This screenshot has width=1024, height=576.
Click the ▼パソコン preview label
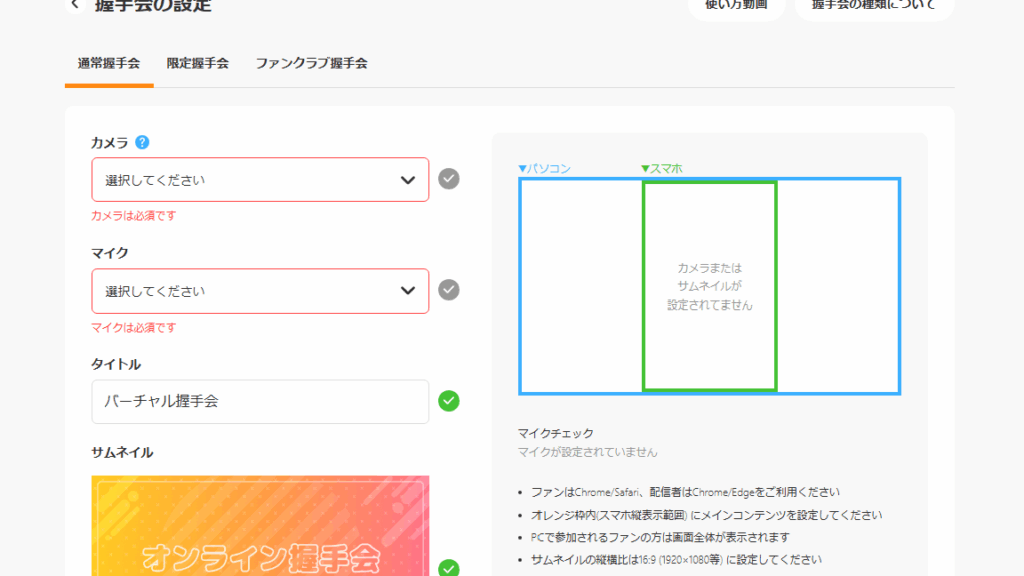pos(544,169)
